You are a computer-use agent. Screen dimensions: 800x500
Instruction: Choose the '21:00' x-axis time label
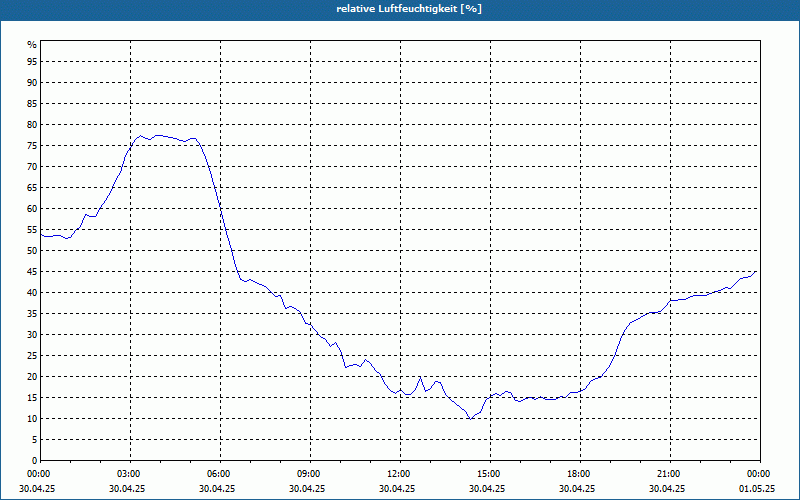(x=670, y=474)
